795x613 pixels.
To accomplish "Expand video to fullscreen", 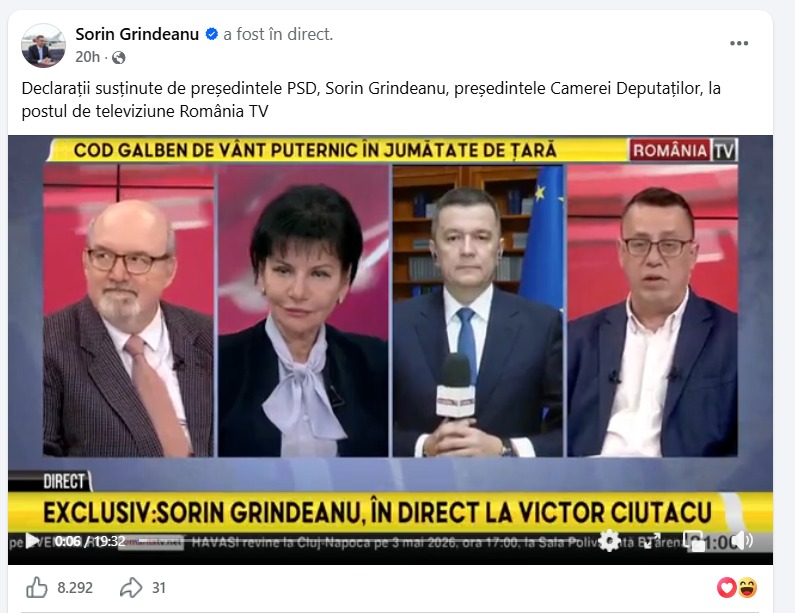I will click(652, 541).
